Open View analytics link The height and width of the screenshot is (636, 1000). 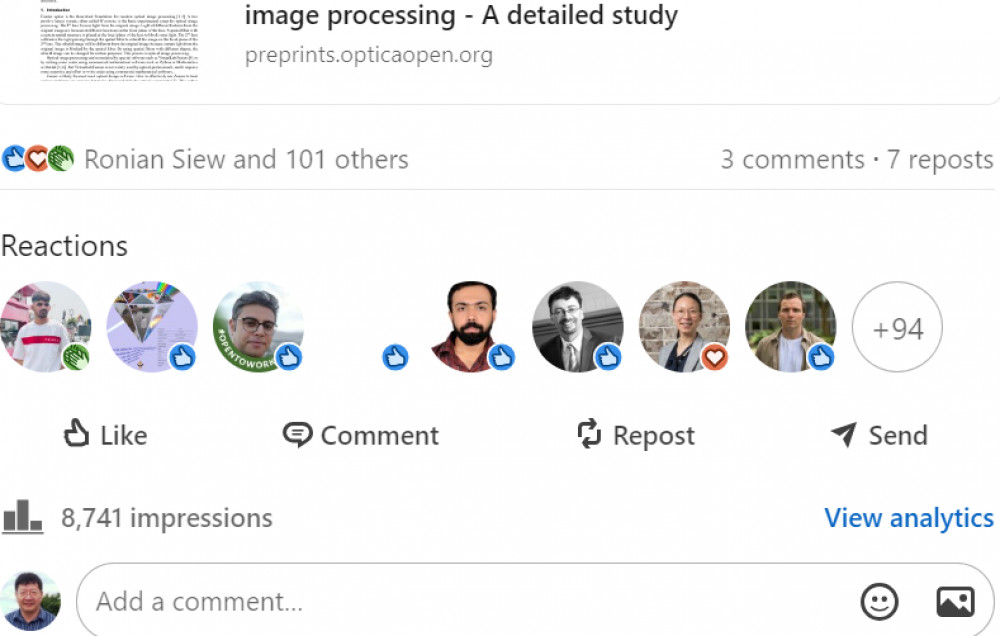pos(909,518)
